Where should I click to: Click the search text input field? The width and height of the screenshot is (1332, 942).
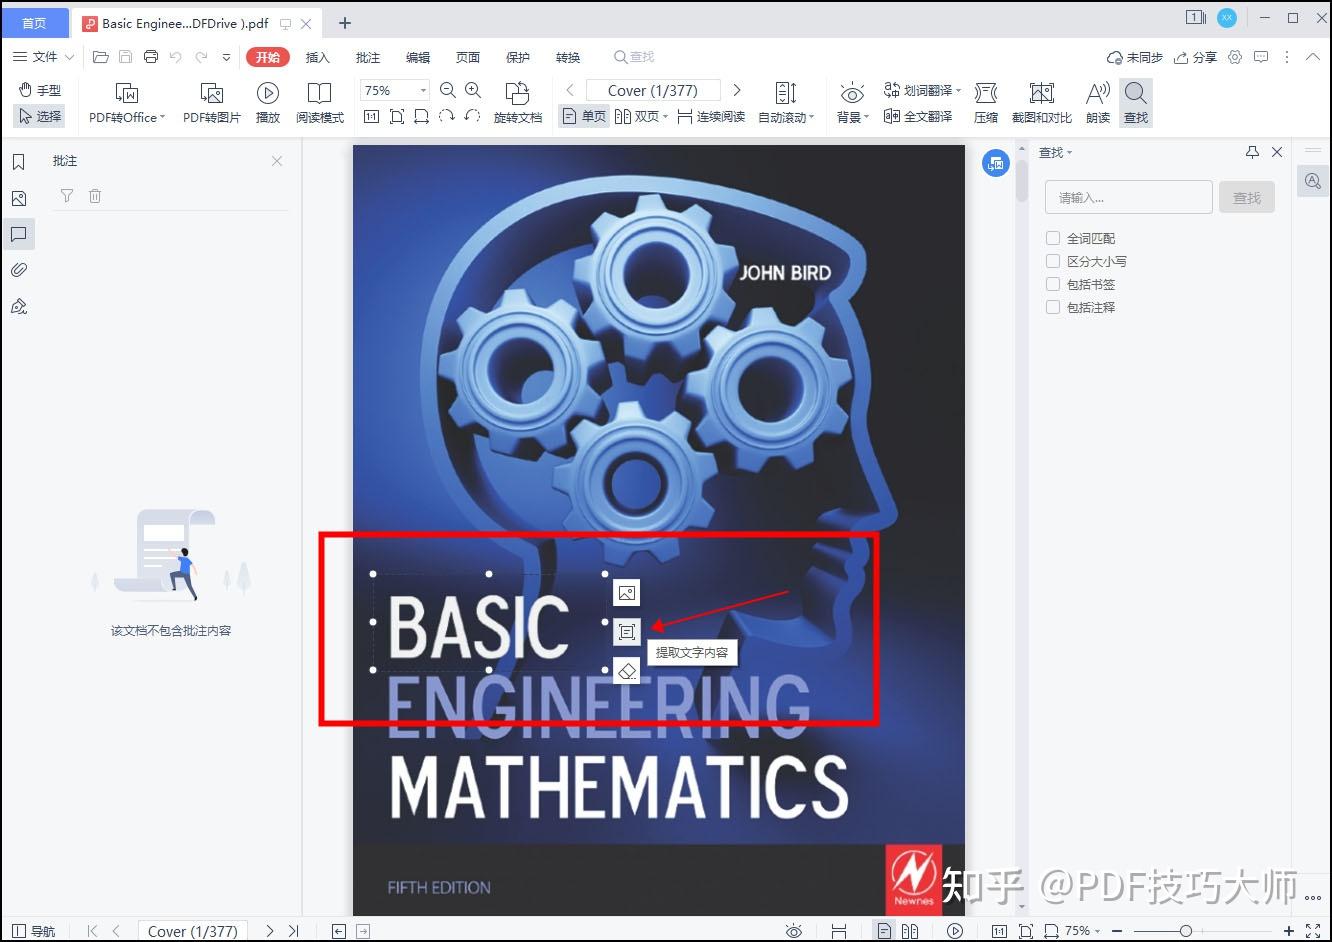coord(1128,198)
